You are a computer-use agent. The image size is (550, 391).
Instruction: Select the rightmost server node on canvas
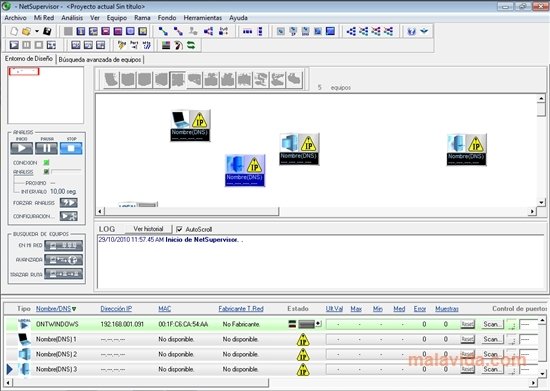[x=467, y=149]
